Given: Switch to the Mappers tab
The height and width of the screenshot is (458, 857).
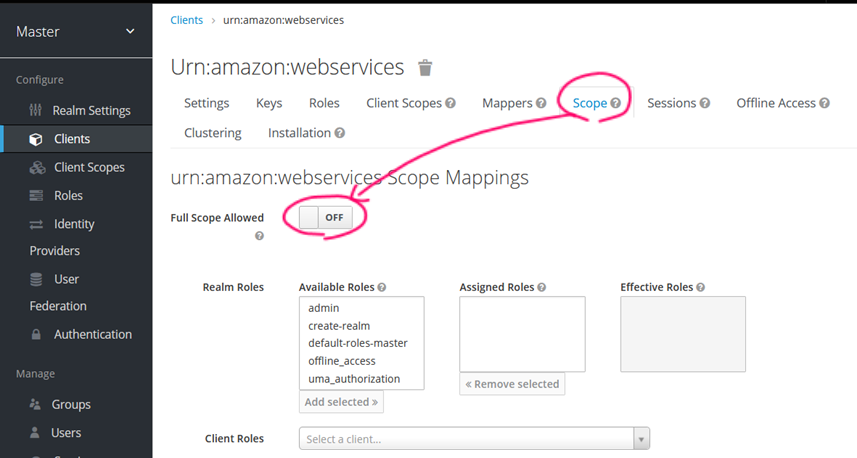Looking at the screenshot, I should coord(507,103).
